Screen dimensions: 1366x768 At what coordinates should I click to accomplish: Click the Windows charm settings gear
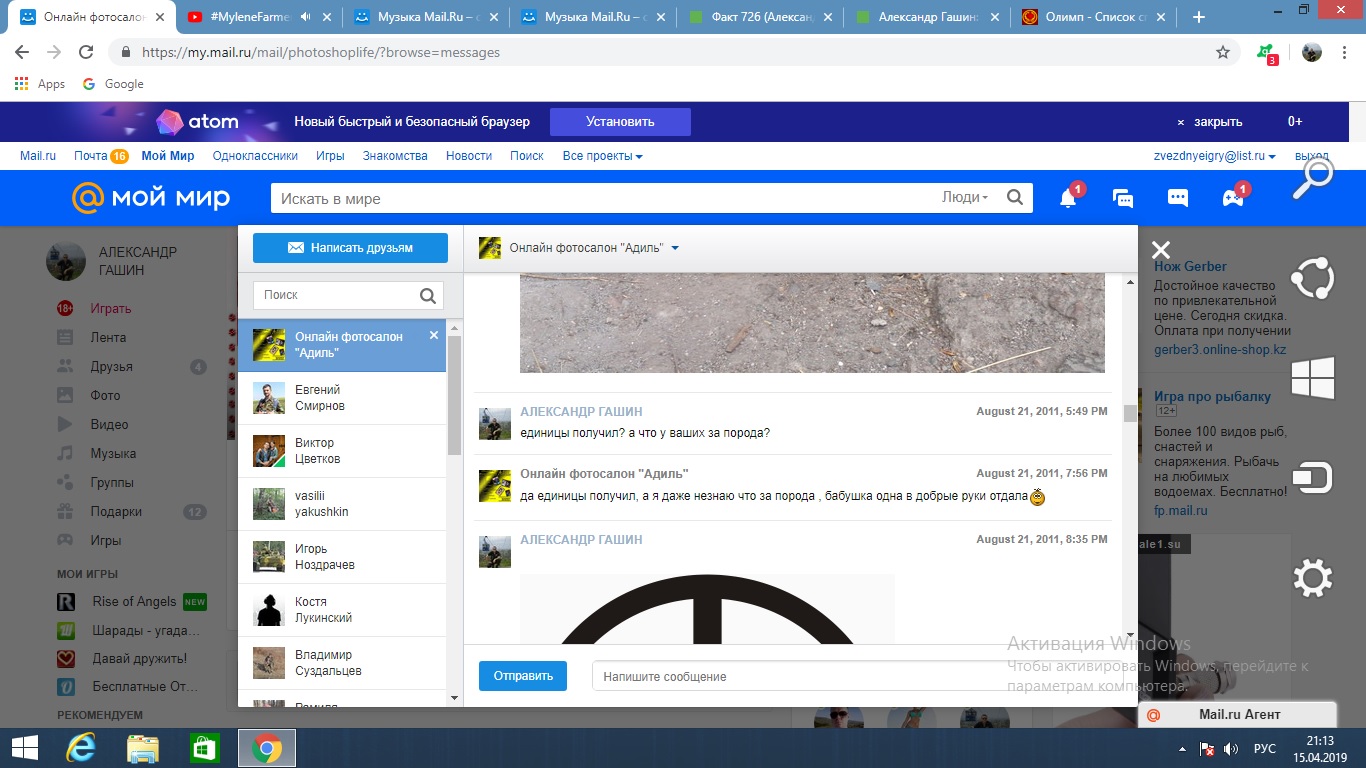coord(1313,578)
